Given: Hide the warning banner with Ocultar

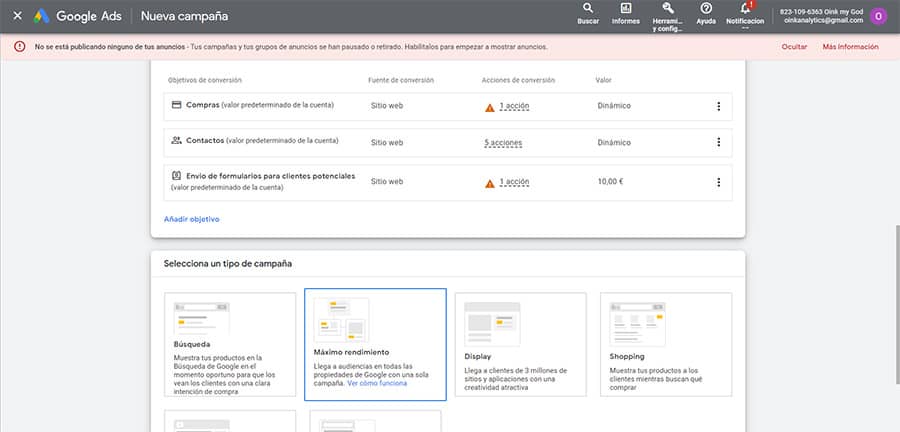Looking at the screenshot, I should point(794,47).
